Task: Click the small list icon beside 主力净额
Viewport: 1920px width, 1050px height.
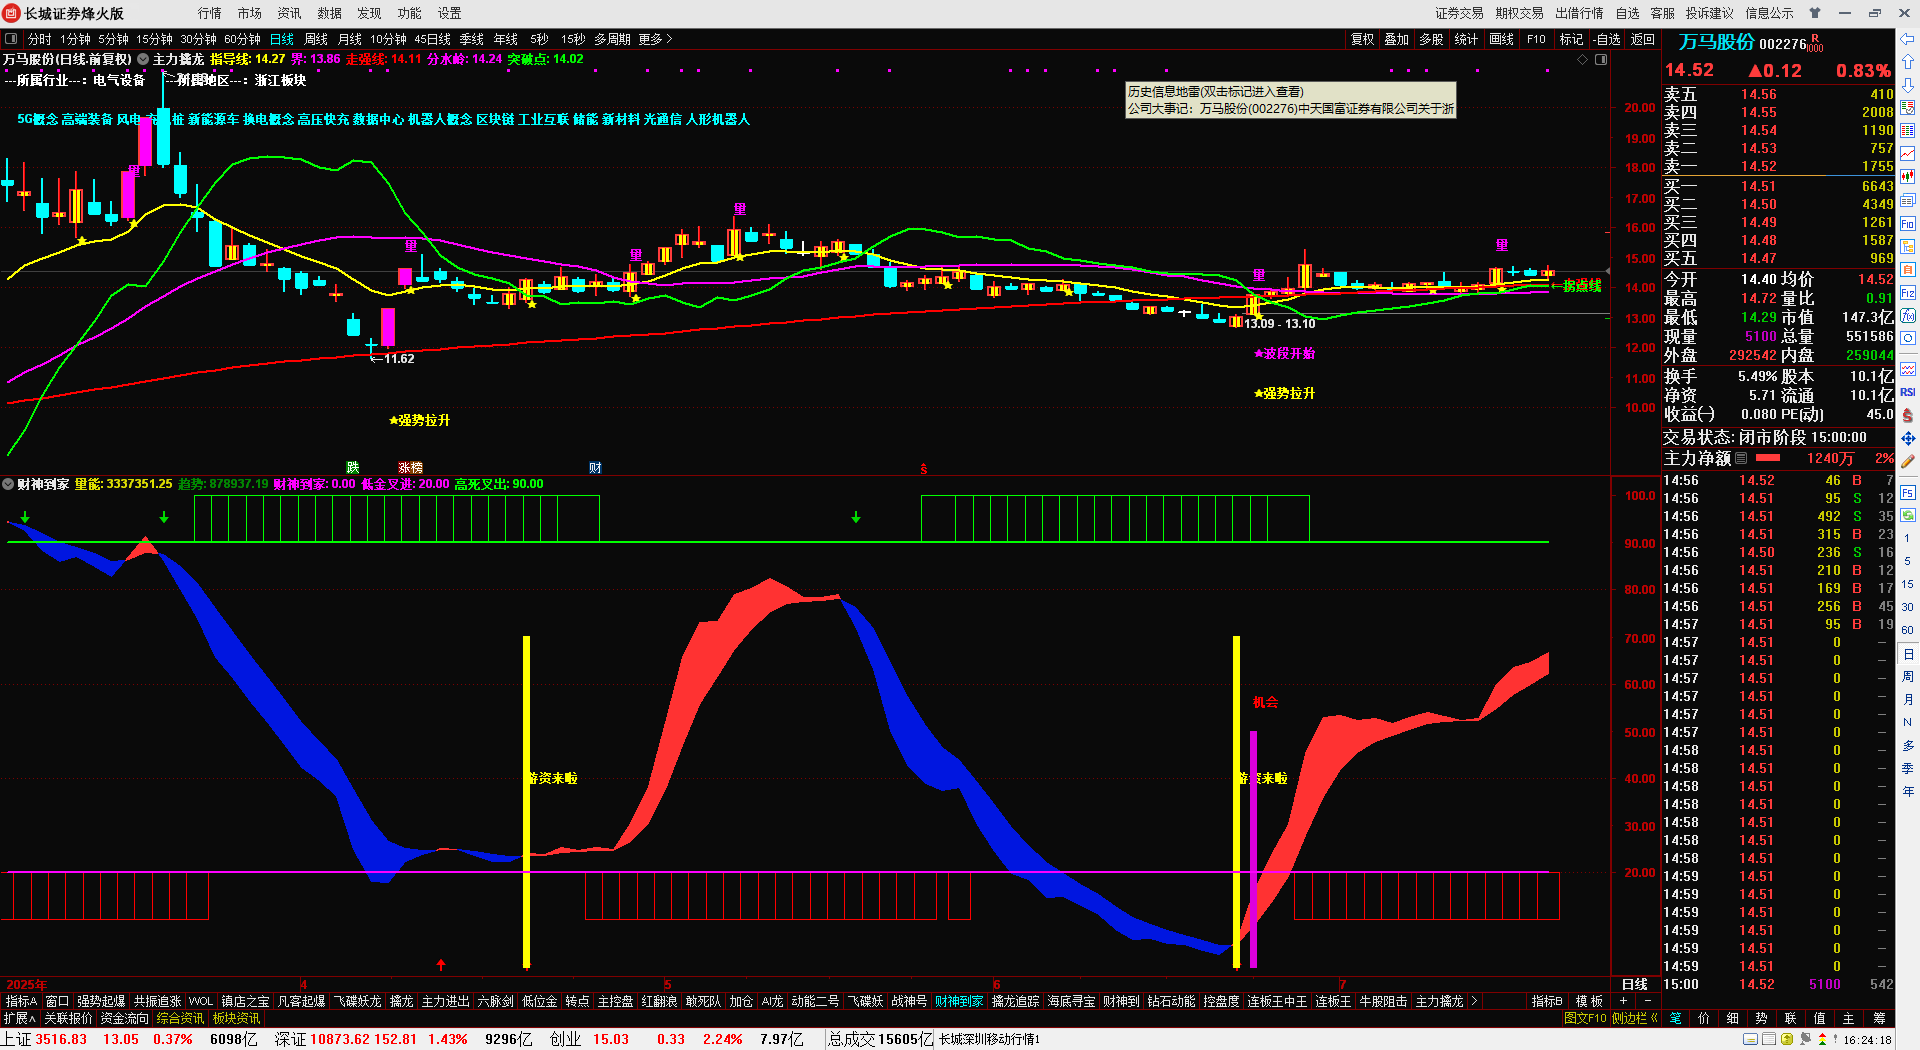Action: point(1741,458)
